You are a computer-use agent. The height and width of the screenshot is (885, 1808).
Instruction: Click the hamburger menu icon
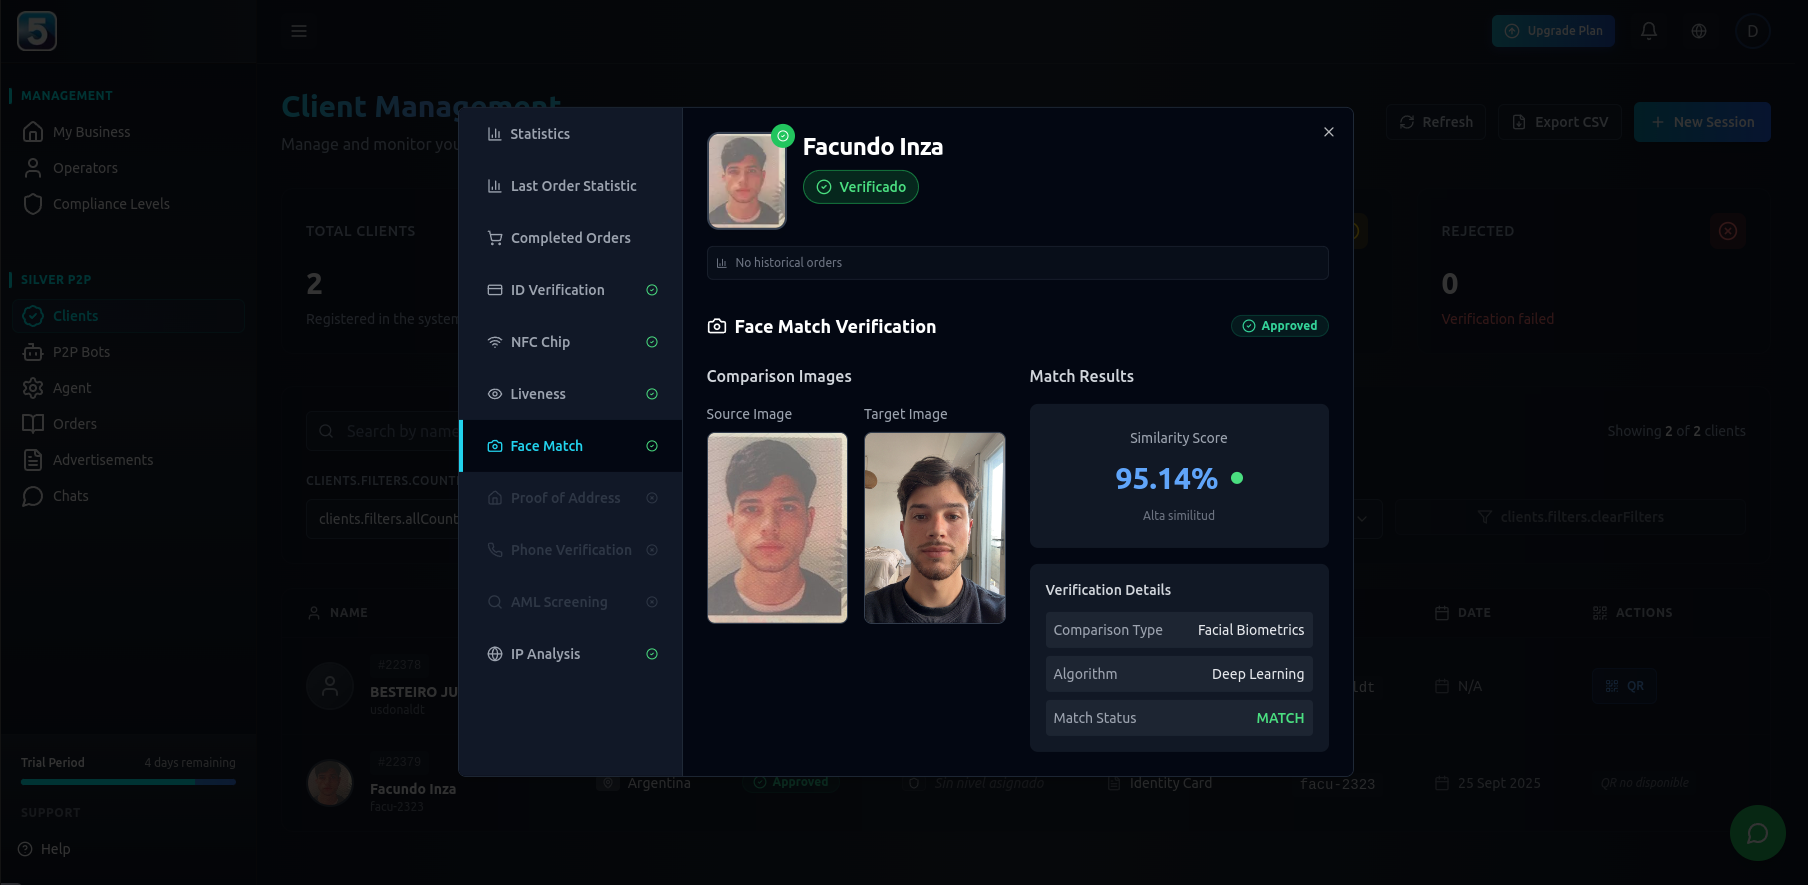coord(299,31)
